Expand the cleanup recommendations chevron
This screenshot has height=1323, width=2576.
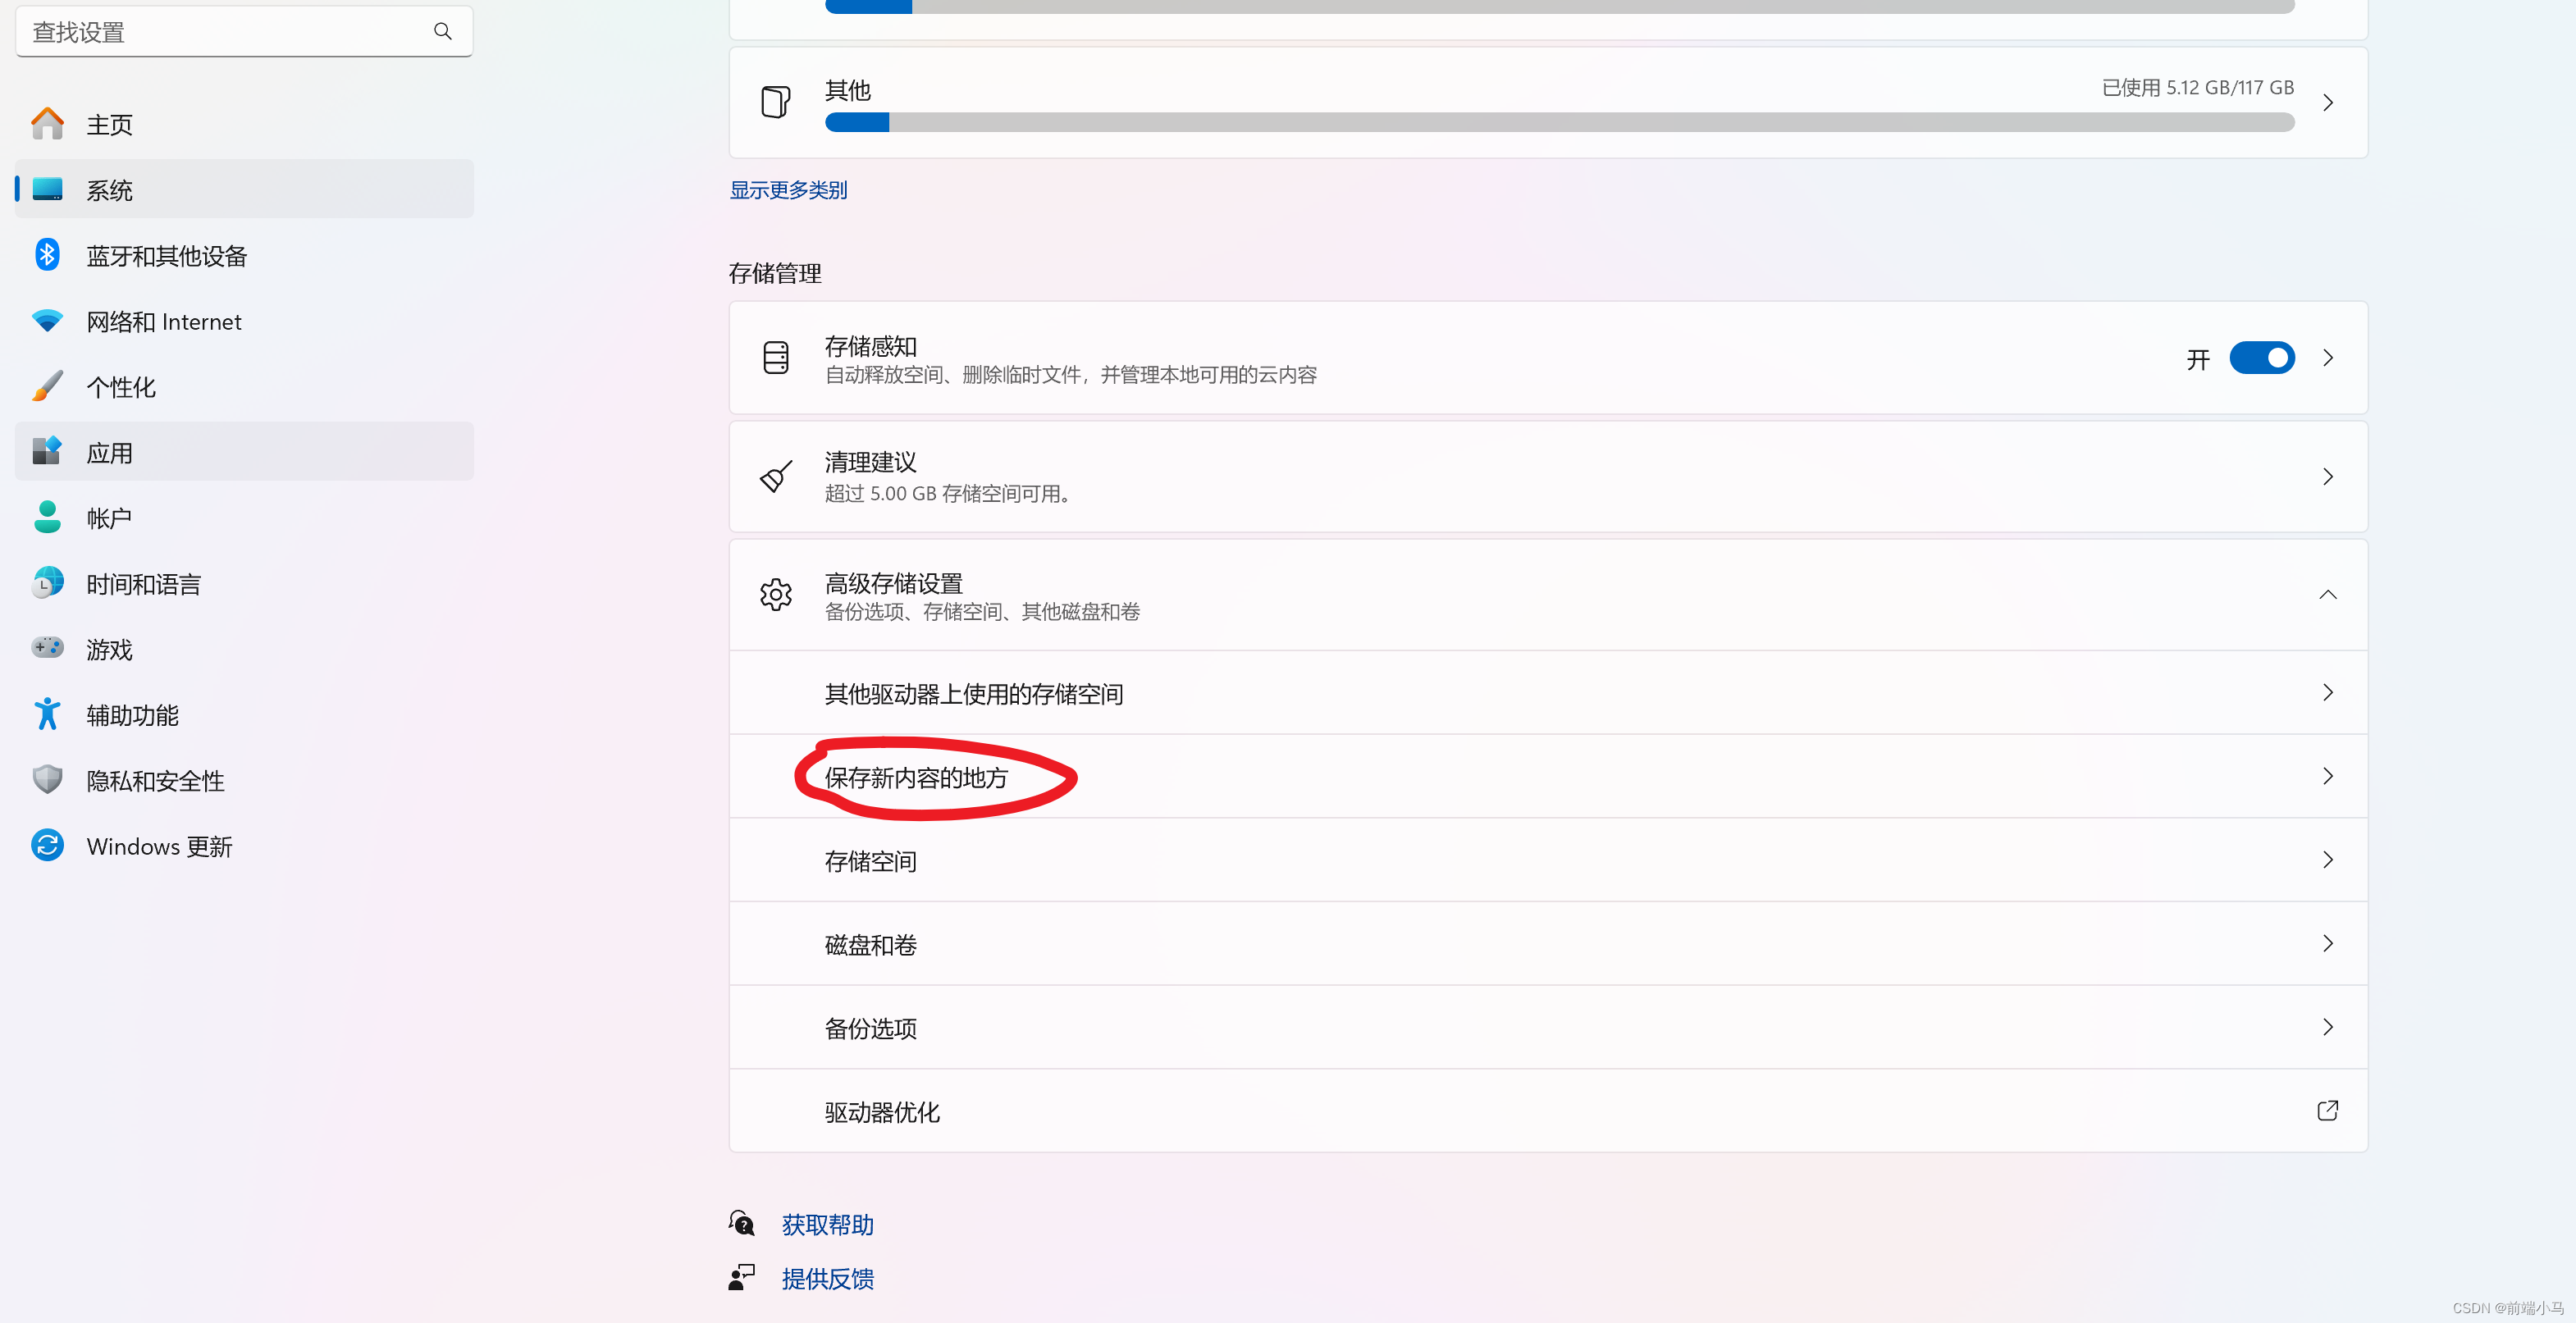pyautogui.click(x=2327, y=477)
